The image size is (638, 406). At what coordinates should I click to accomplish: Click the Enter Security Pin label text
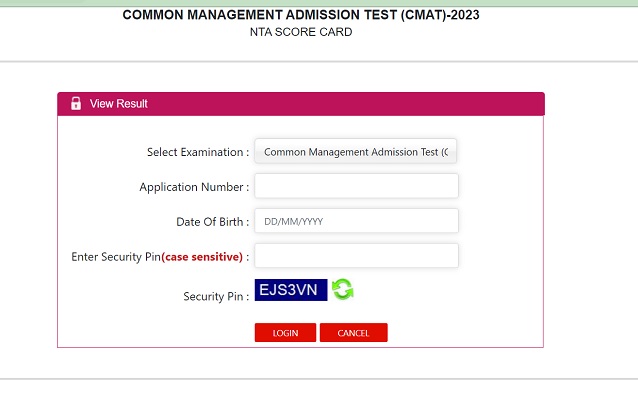[x=116, y=257]
